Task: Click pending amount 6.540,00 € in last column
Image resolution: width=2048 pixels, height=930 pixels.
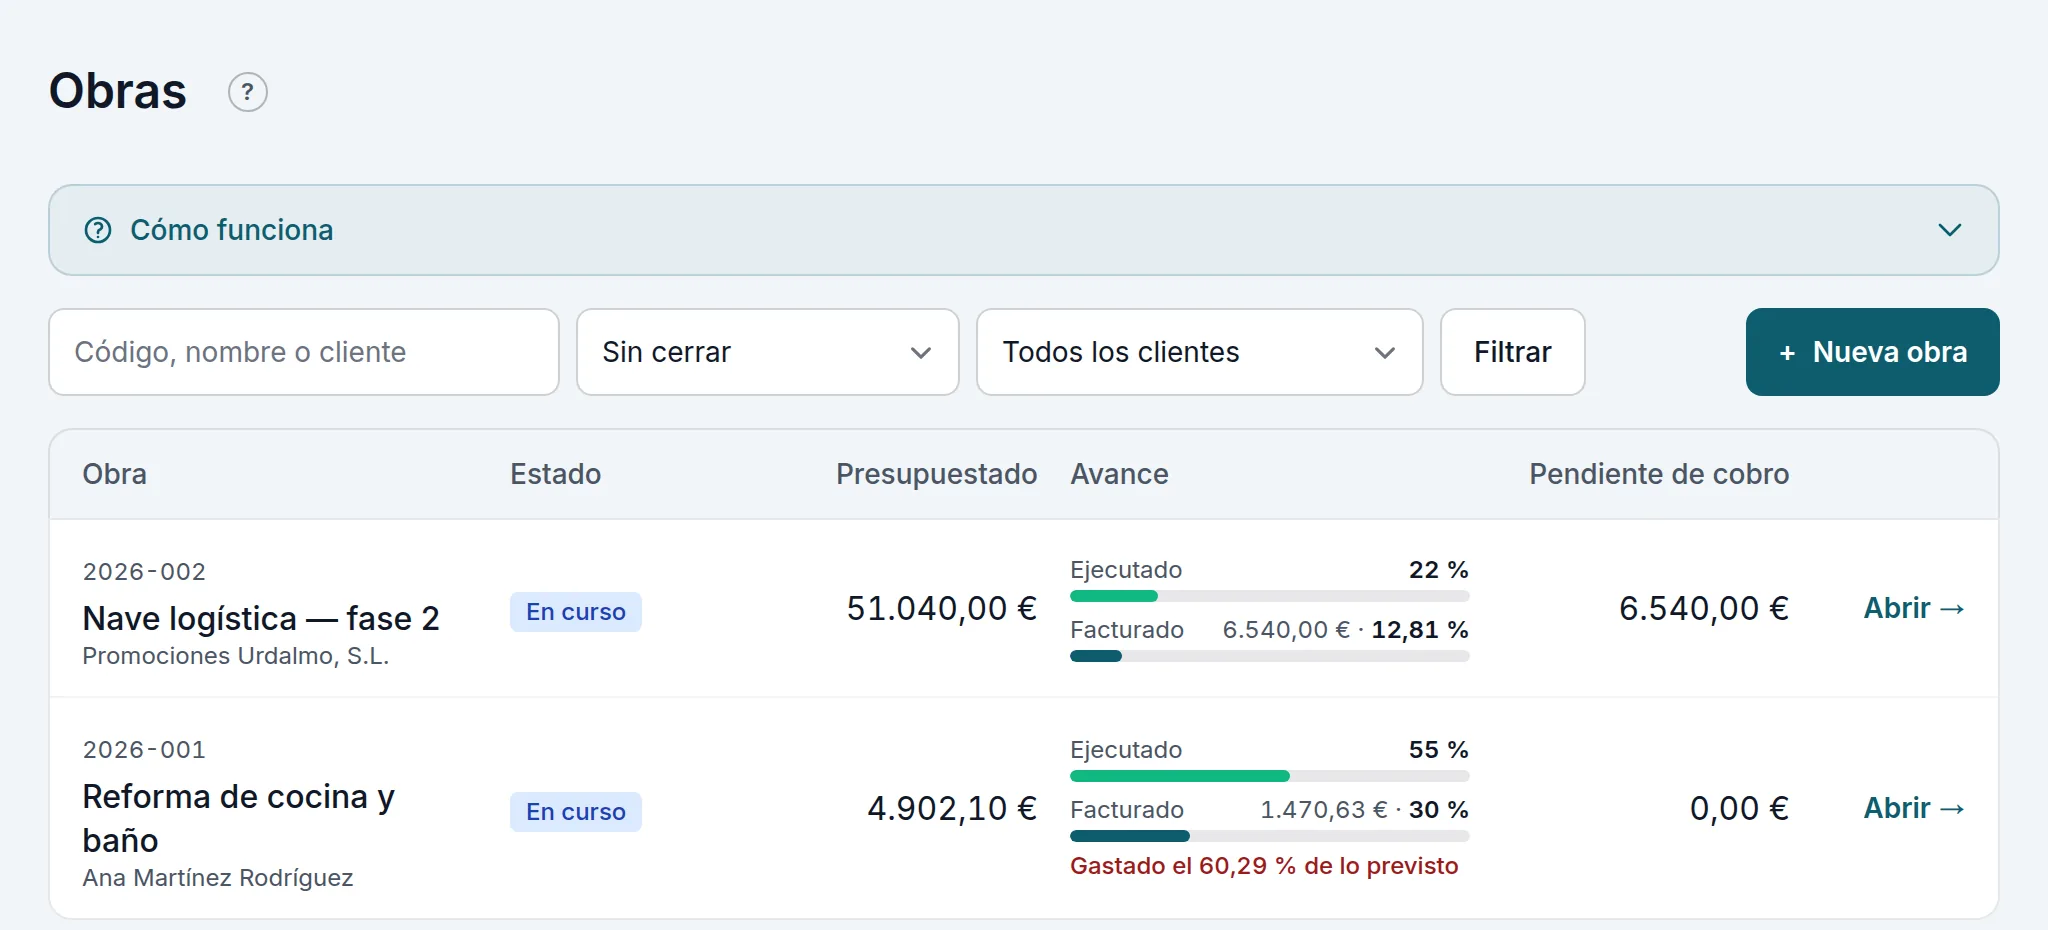Action: 1704,608
